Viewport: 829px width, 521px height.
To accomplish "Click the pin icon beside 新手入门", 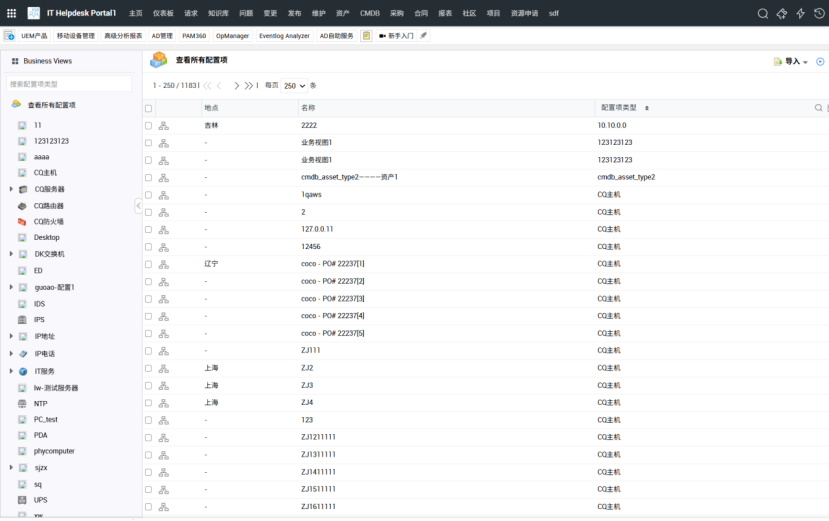I will coord(423,35).
